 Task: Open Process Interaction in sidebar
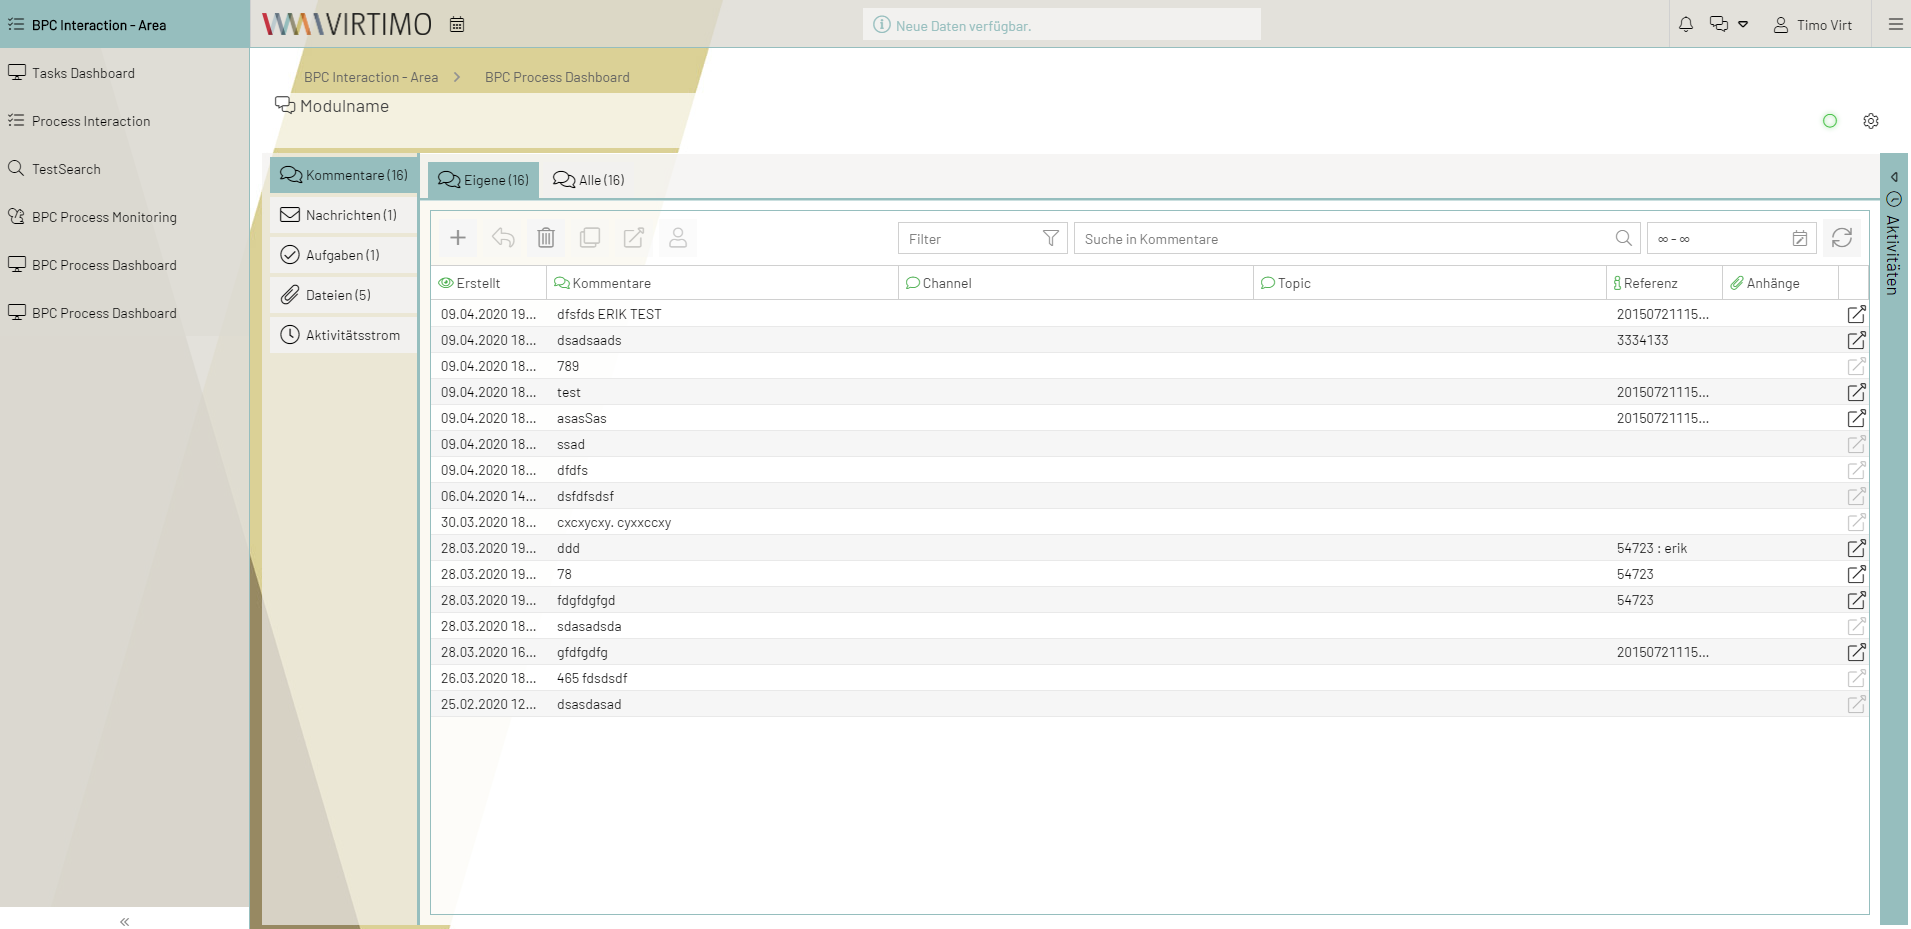(x=90, y=121)
